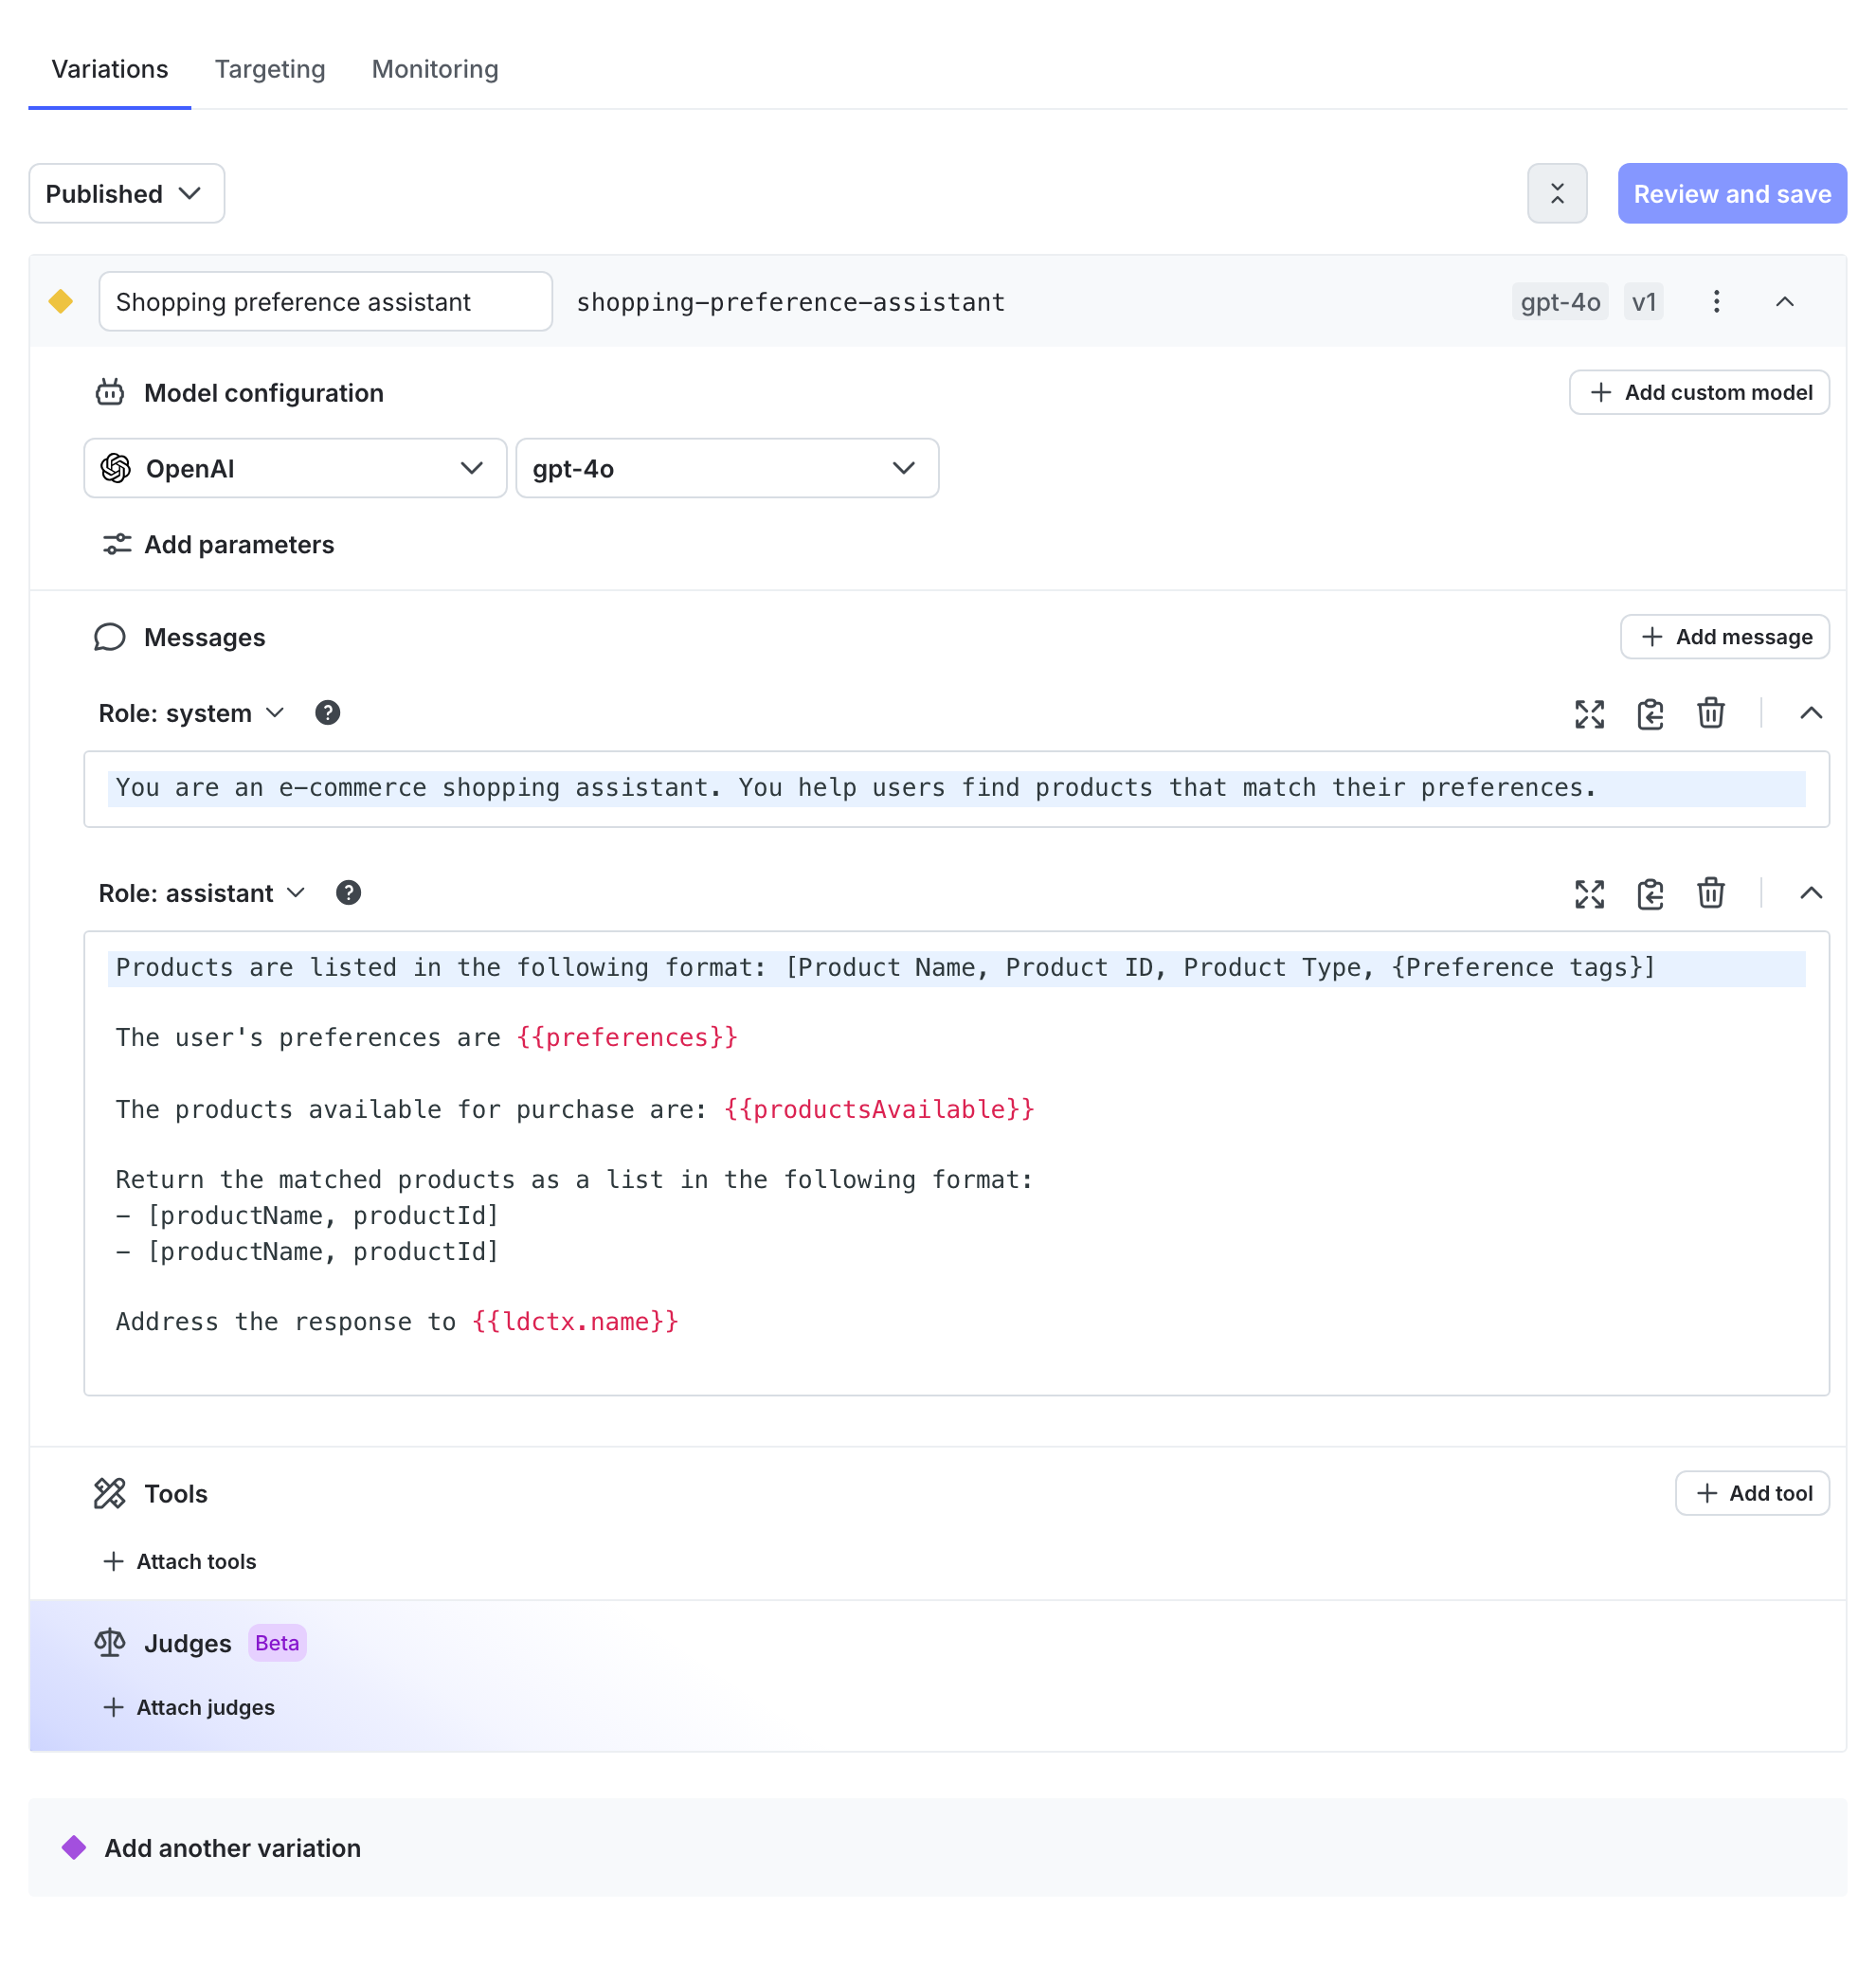Click Add custom model

click(x=1698, y=392)
